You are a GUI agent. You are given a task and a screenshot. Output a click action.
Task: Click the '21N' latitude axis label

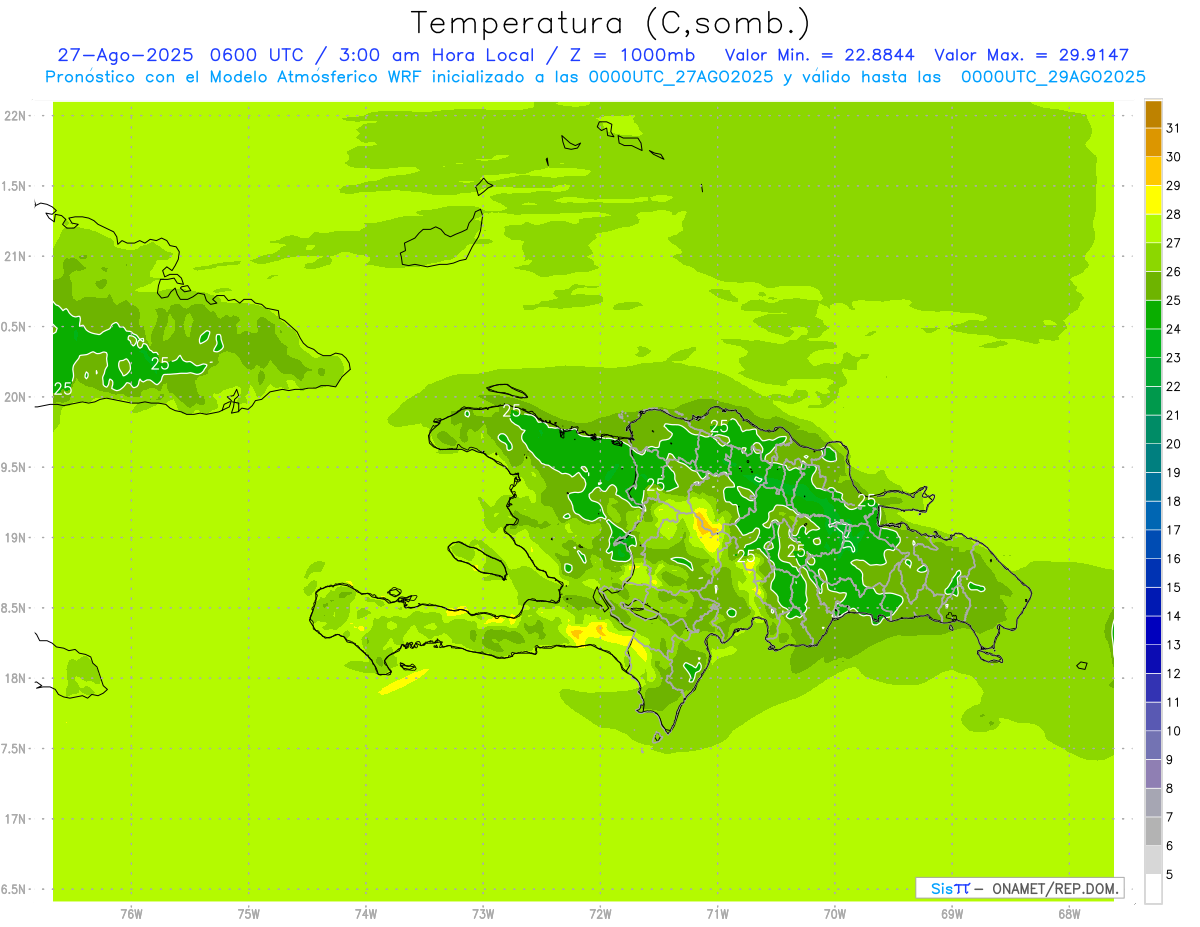coord(16,257)
